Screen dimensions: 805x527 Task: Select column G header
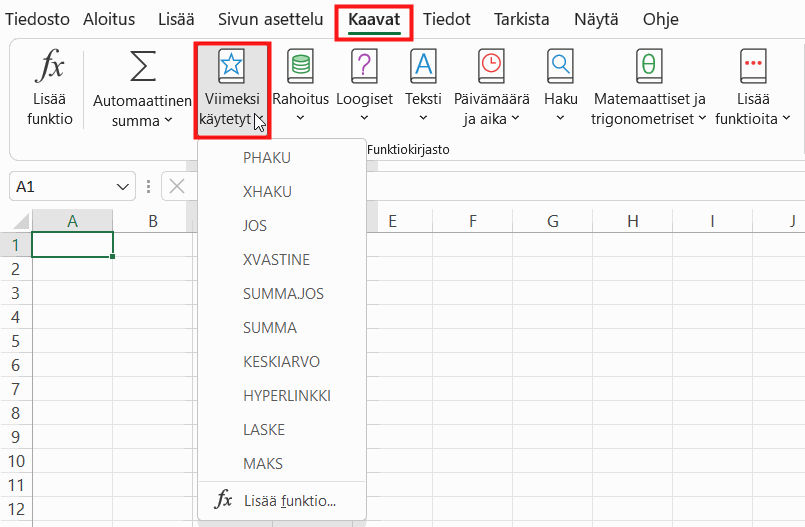(x=552, y=221)
